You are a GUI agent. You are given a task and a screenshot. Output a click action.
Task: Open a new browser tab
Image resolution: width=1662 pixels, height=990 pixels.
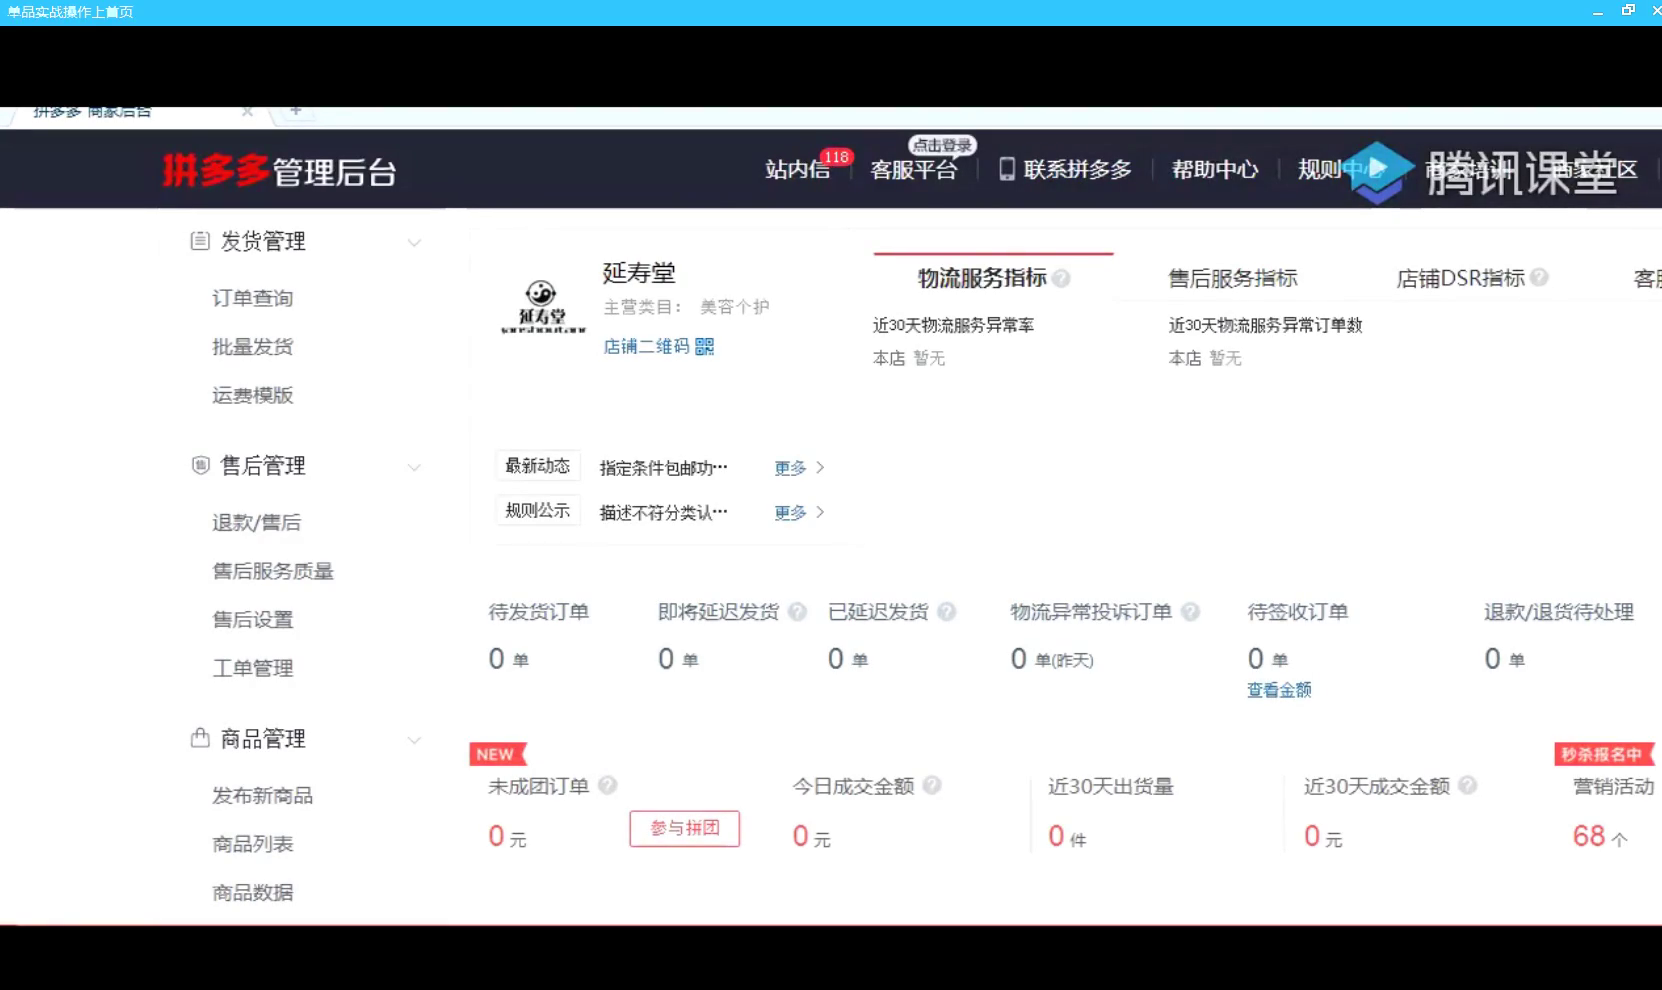(295, 110)
